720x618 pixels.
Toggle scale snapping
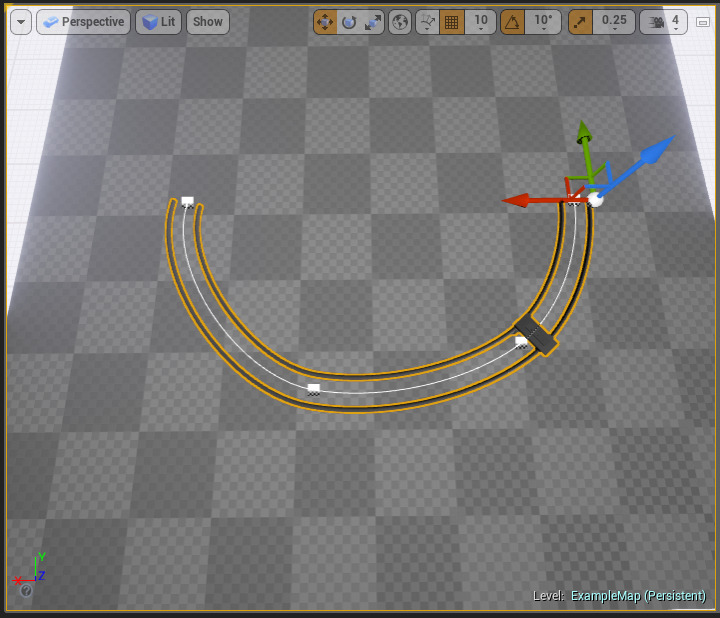pos(580,22)
